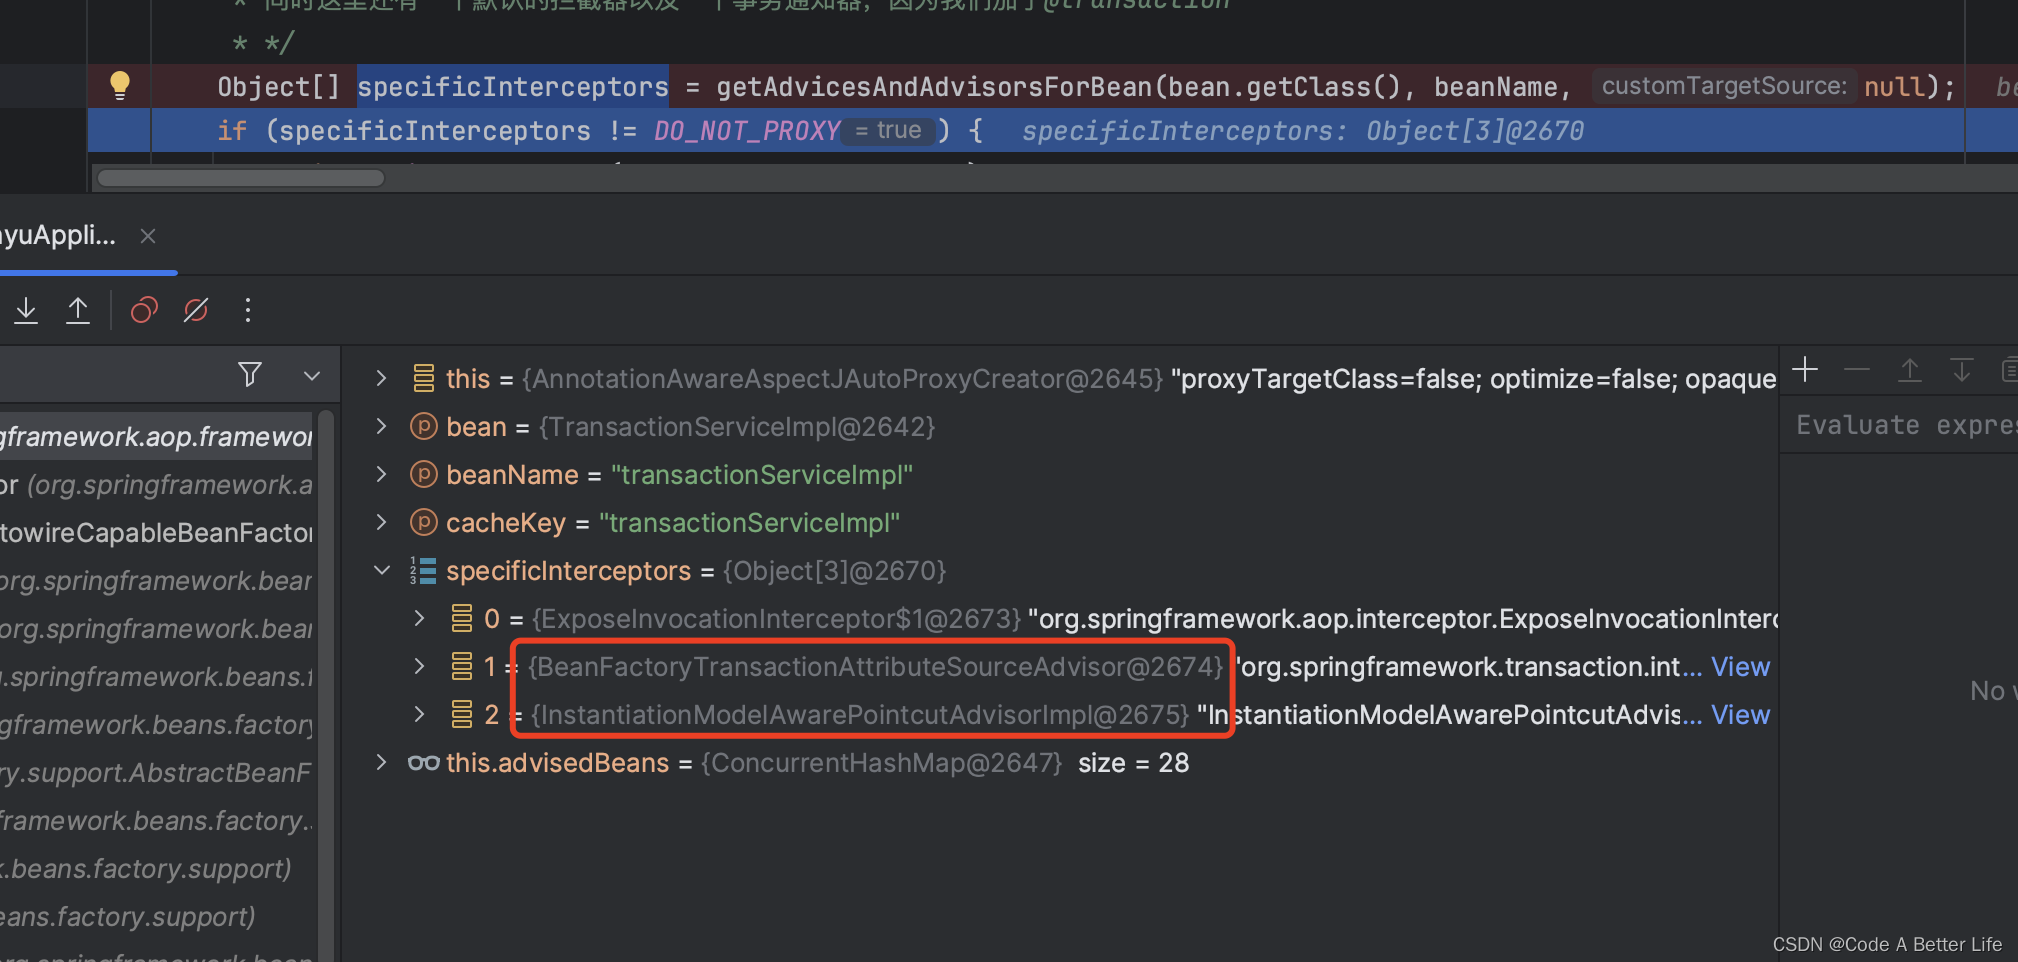
Task: Click the move watch up arrow icon
Action: (1910, 370)
